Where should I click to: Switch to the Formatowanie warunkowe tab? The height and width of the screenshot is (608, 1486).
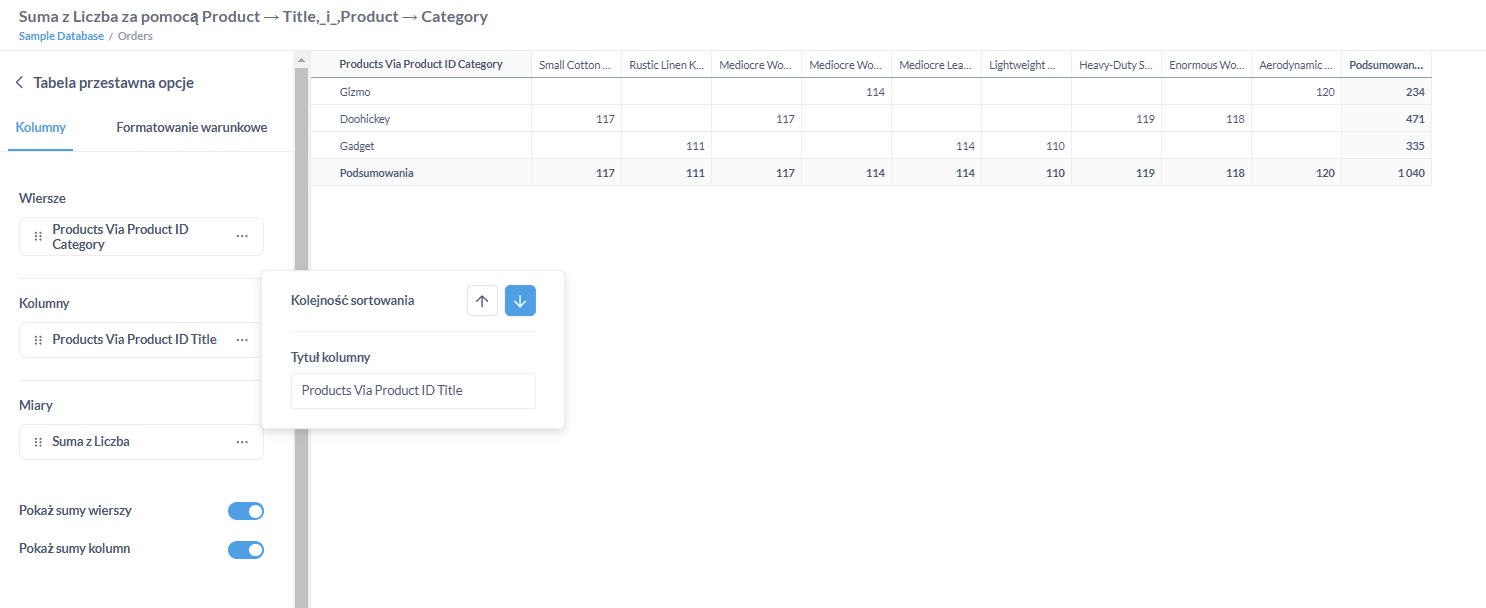(x=192, y=127)
